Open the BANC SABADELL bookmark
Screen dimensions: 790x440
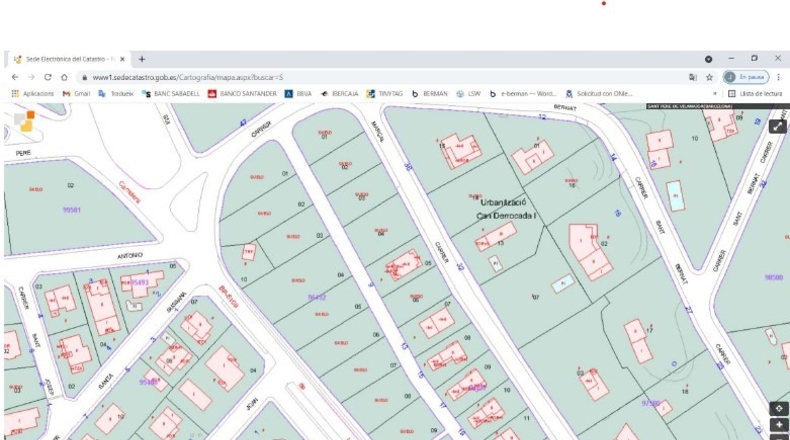click(171, 94)
